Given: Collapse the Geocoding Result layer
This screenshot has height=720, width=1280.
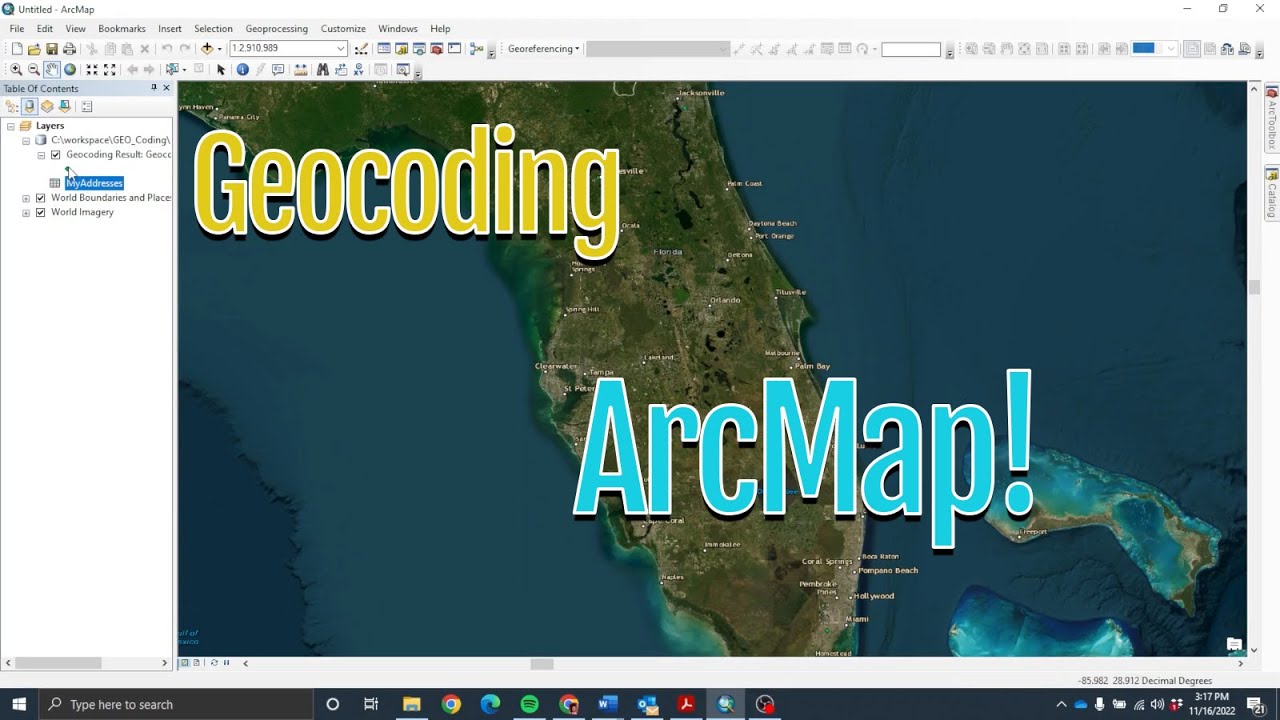Looking at the screenshot, I should [x=41, y=155].
